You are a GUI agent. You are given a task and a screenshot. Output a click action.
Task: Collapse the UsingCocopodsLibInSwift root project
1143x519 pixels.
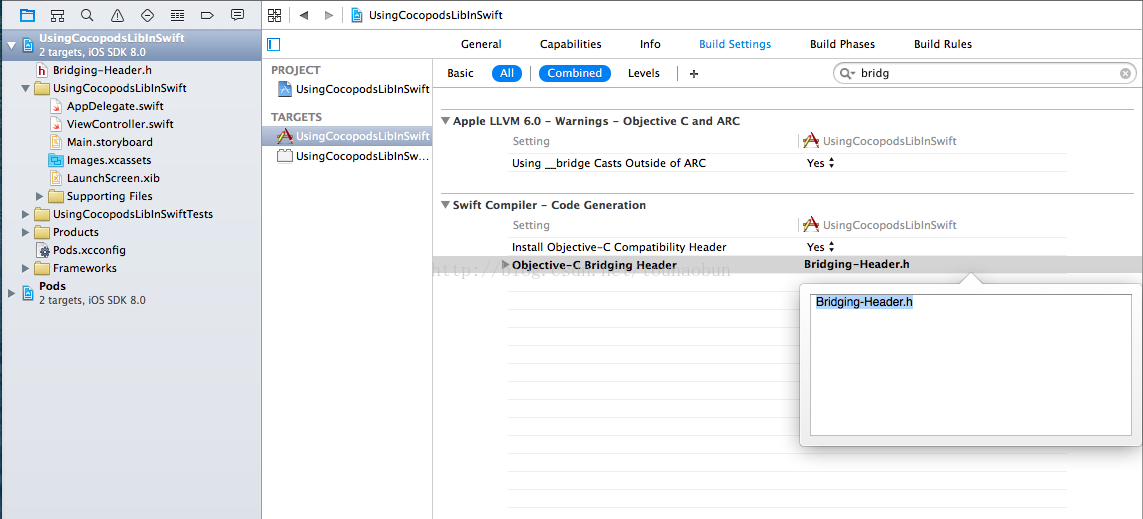coord(11,45)
